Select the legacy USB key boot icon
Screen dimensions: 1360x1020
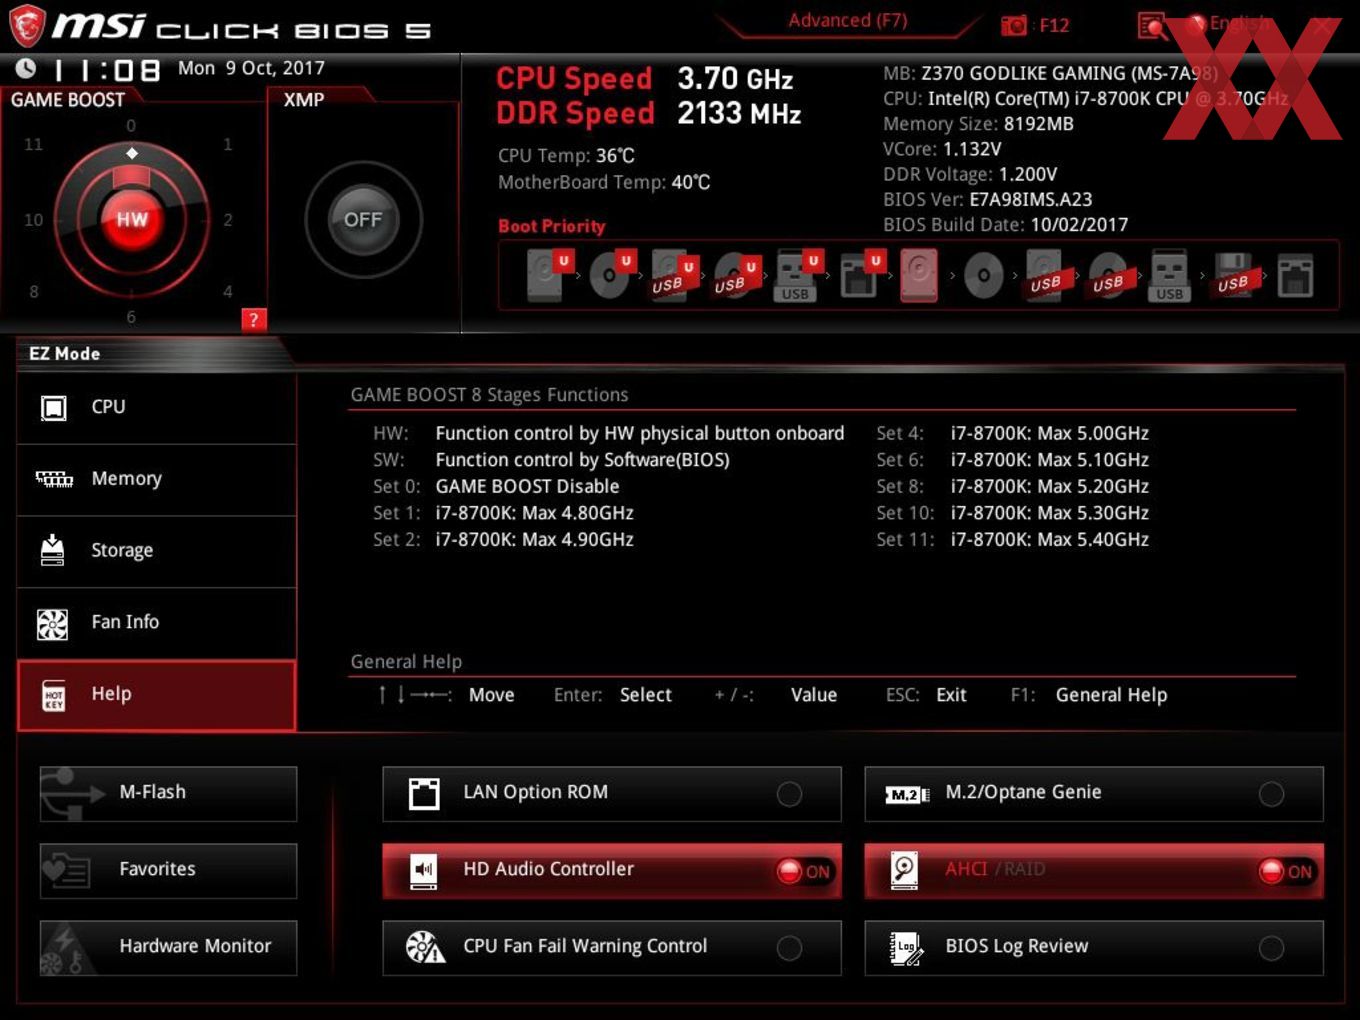pyautogui.click(x=1169, y=275)
